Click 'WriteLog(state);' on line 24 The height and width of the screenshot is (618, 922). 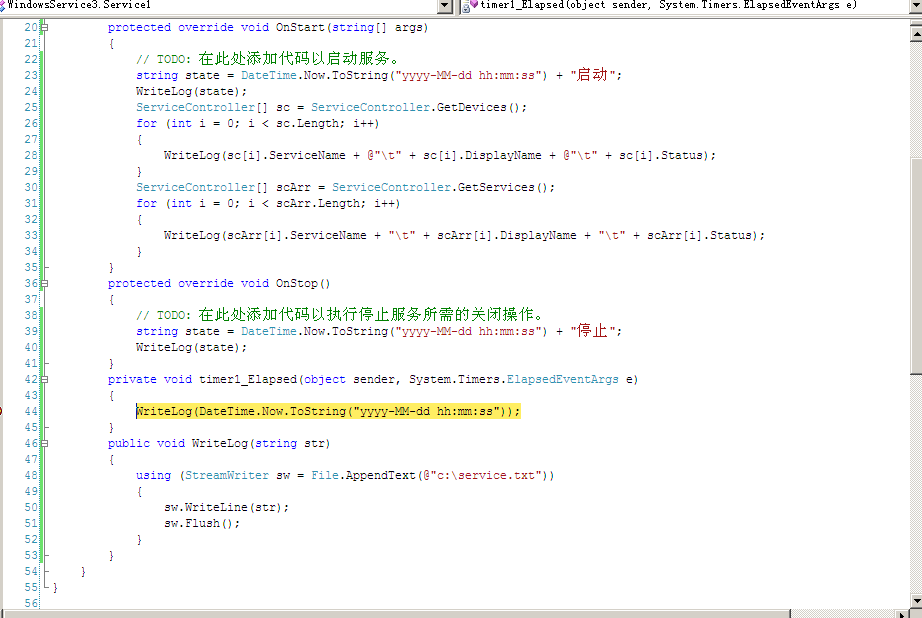pyautogui.click(x=192, y=91)
